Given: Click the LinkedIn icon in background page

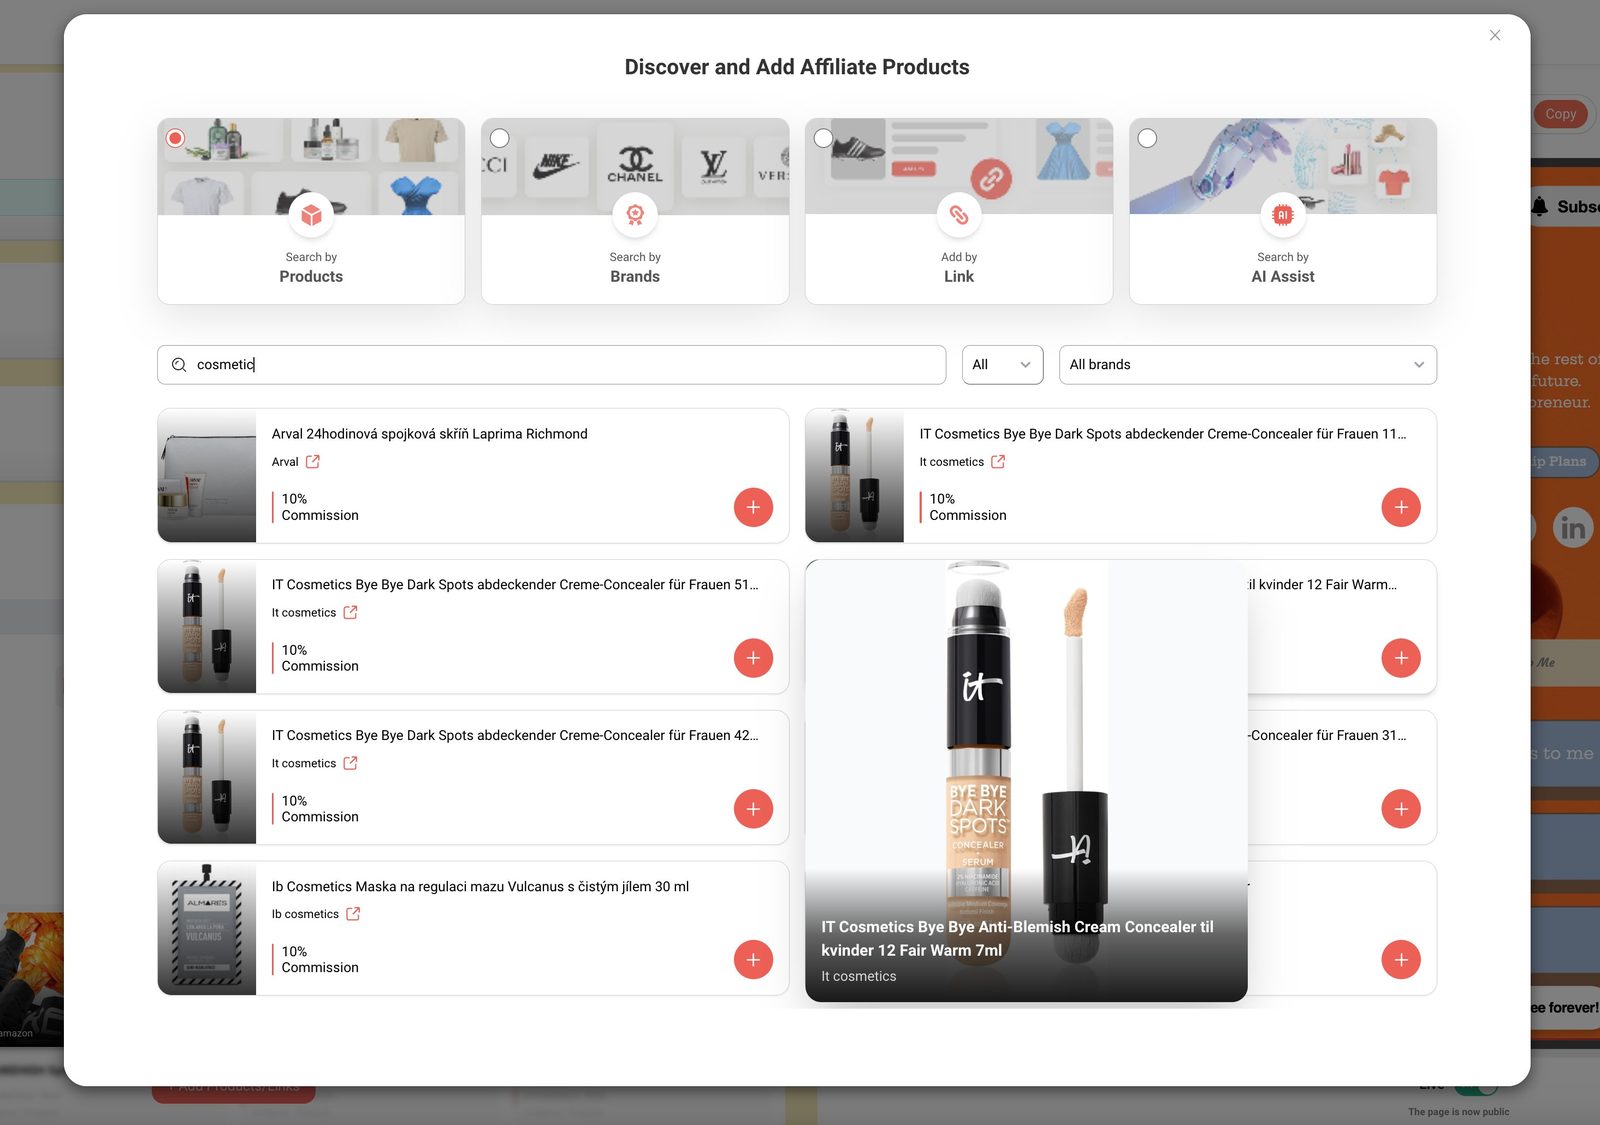Looking at the screenshot, I should [x=1572, y=527].
